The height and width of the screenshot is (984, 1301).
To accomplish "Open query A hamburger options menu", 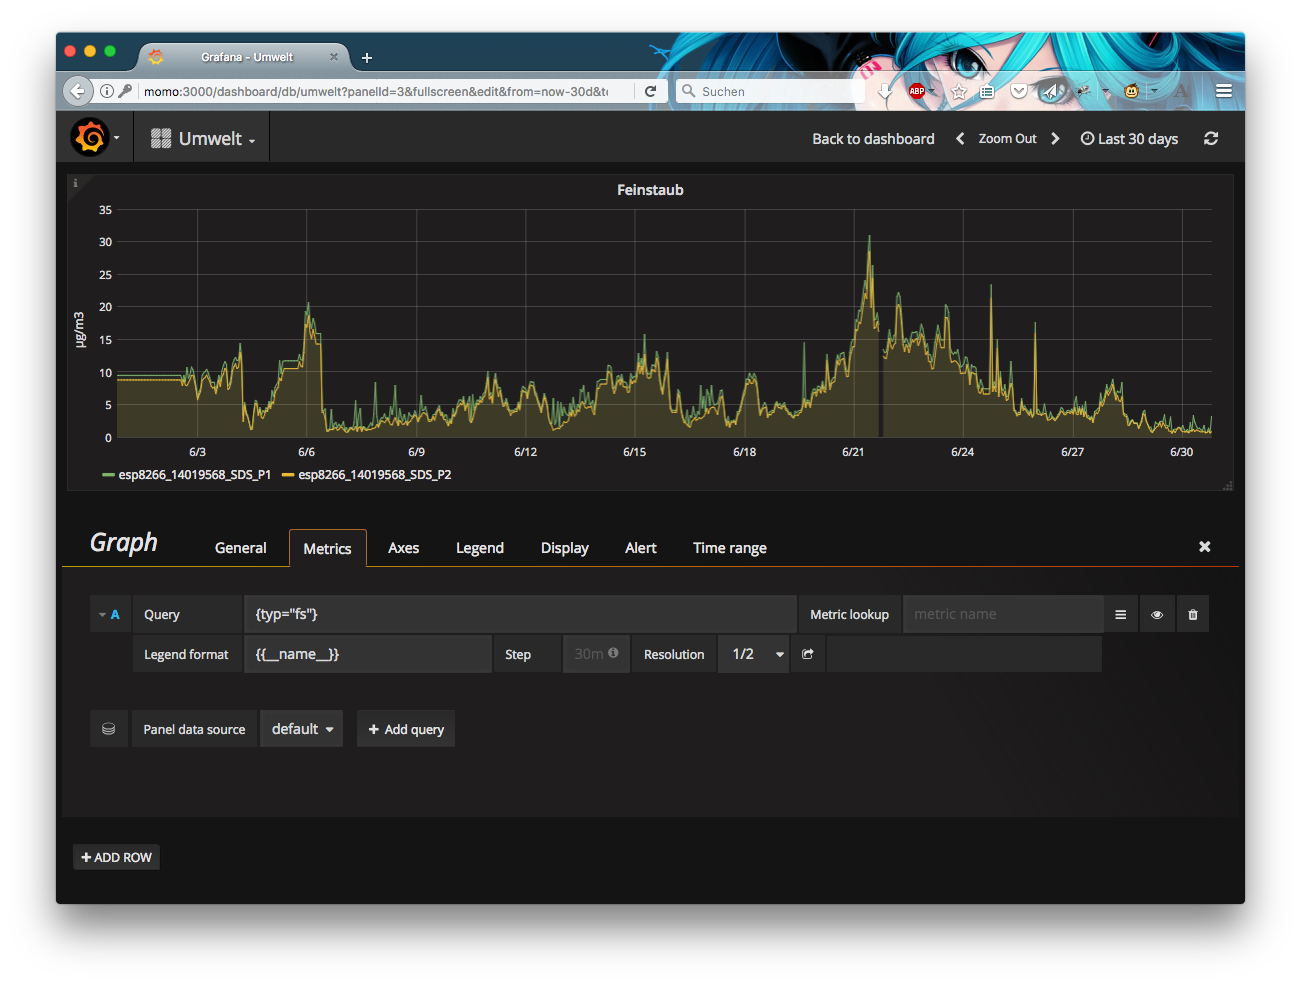I will (1120, 615).
